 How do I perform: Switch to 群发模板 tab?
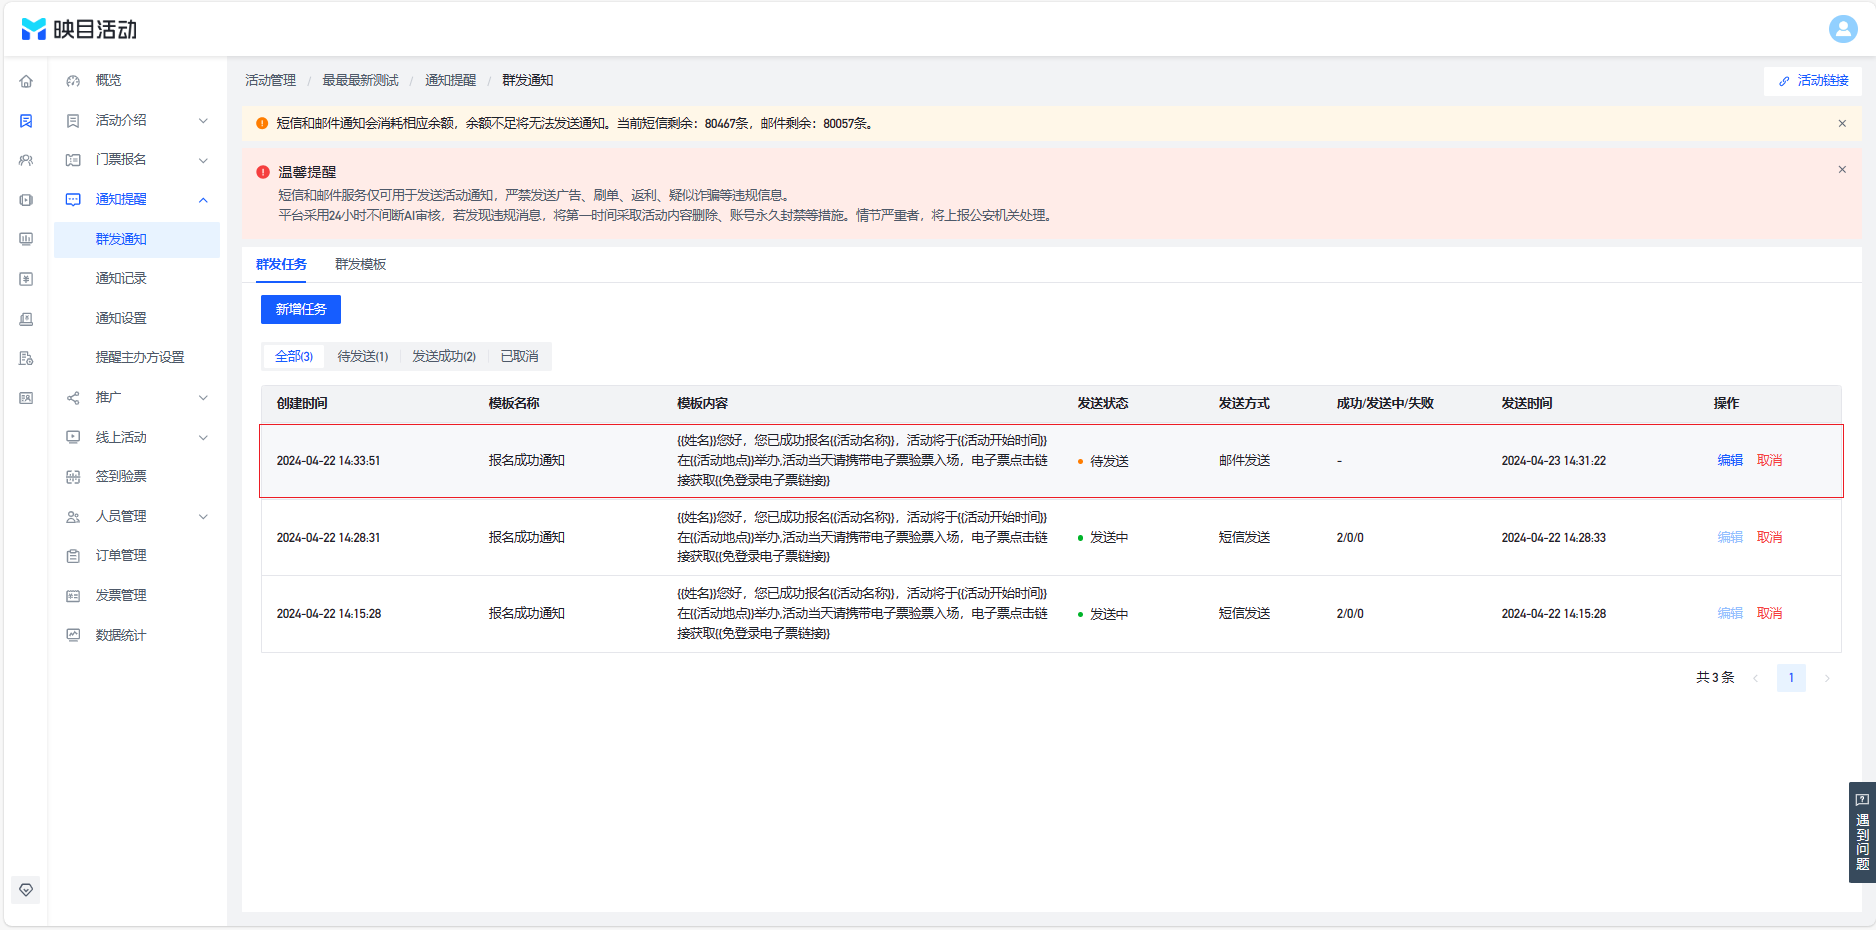(x=360, y=264)
